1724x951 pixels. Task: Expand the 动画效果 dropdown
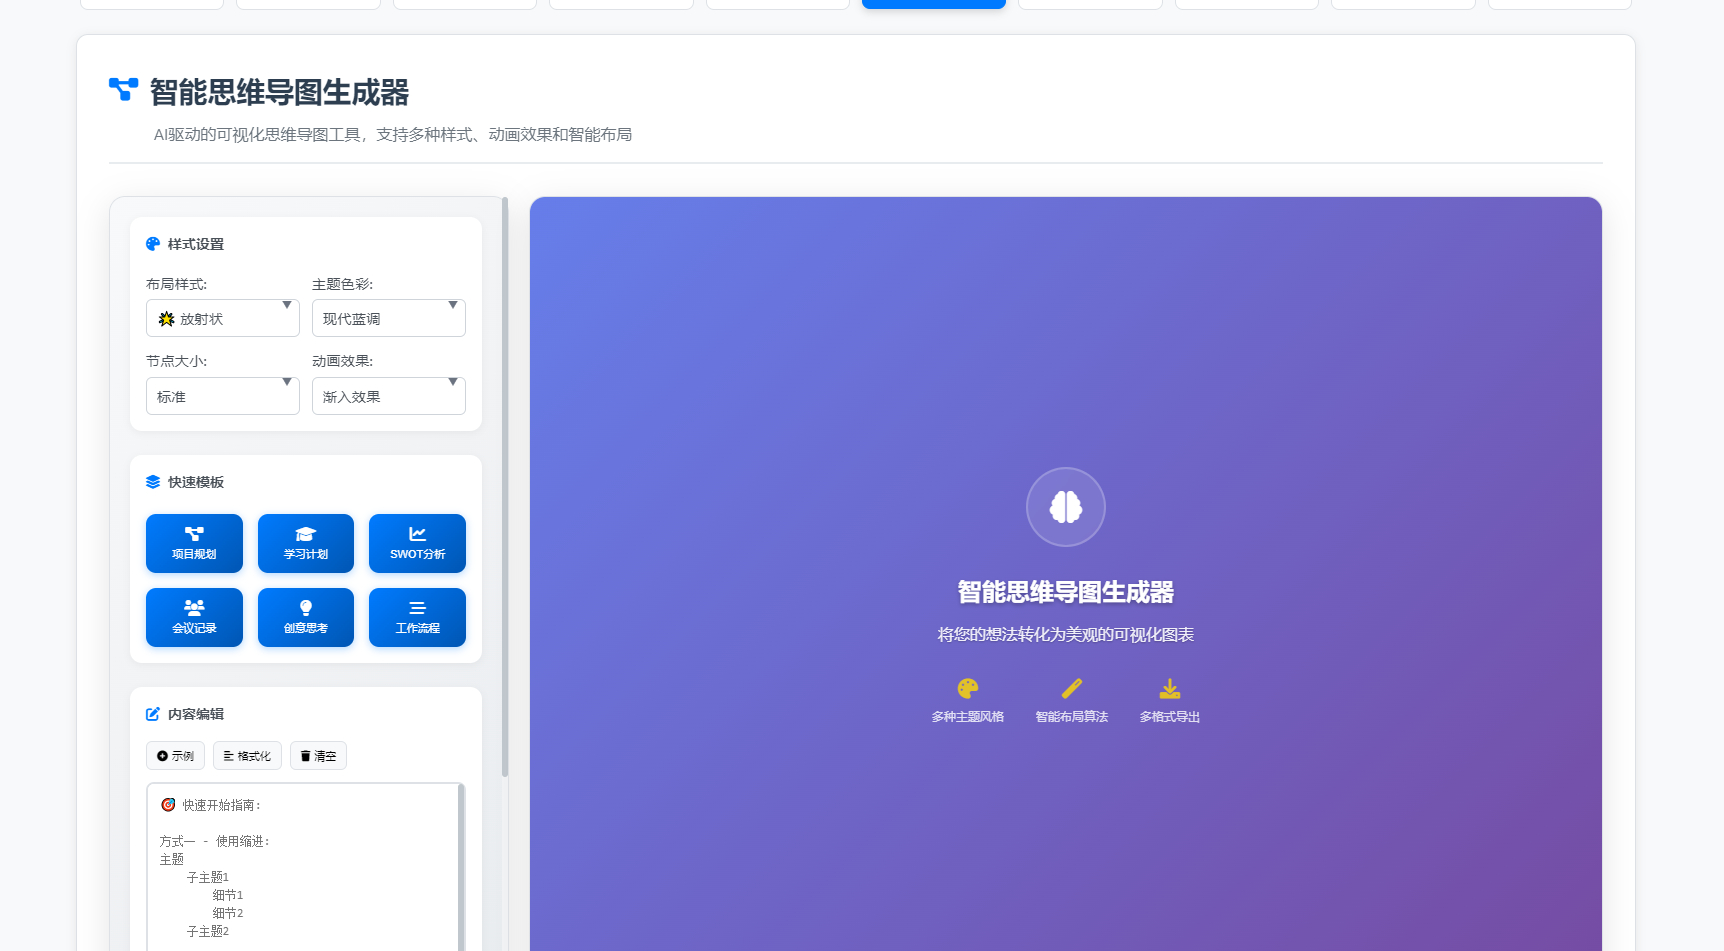(x=388, y=396)
